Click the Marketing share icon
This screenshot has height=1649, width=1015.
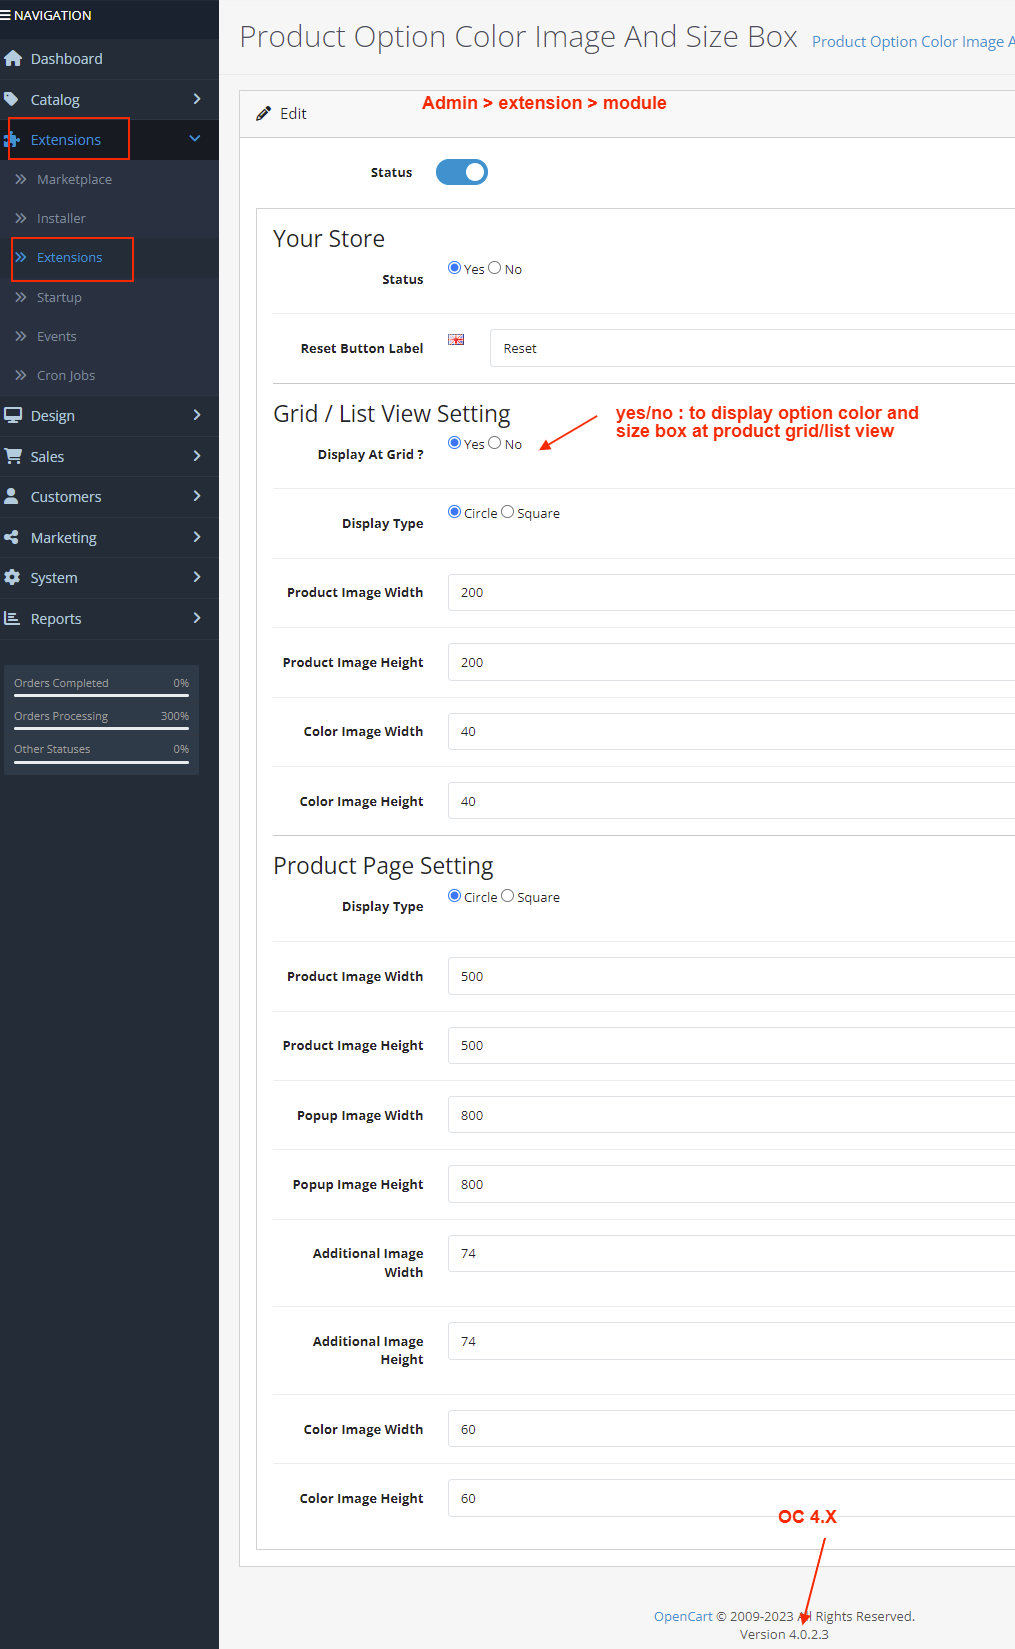point(12,537)
